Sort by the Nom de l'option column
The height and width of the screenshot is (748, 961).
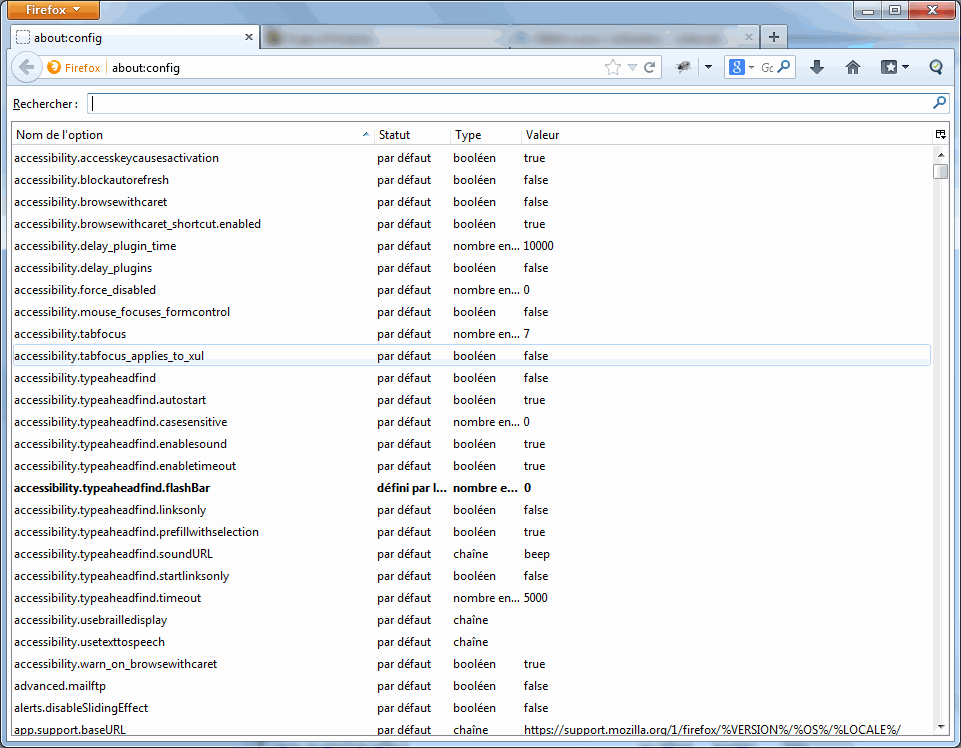[192, 135]
